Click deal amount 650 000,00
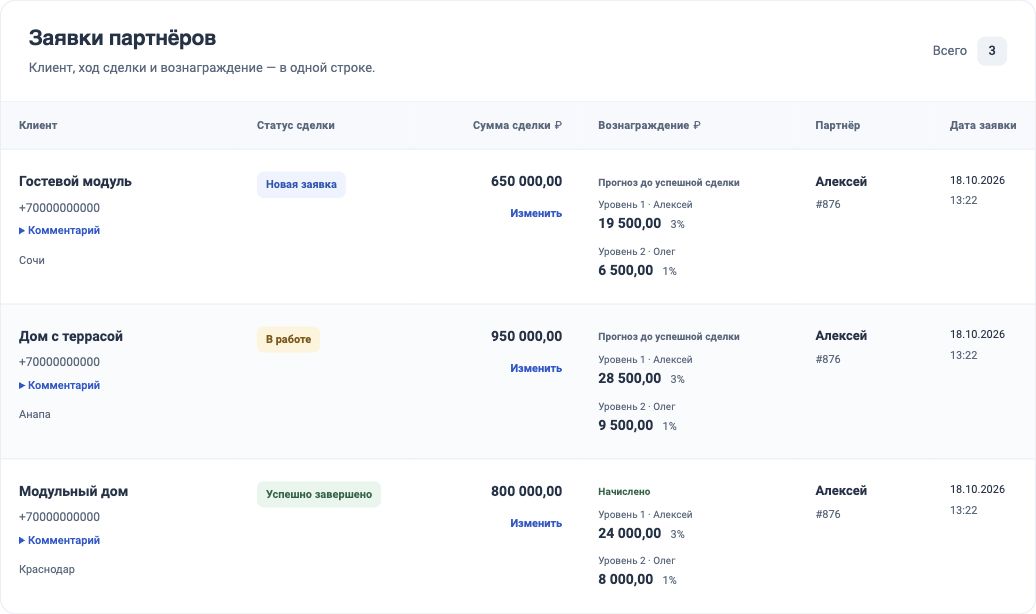1036x614 pixels. pos(527,181)
